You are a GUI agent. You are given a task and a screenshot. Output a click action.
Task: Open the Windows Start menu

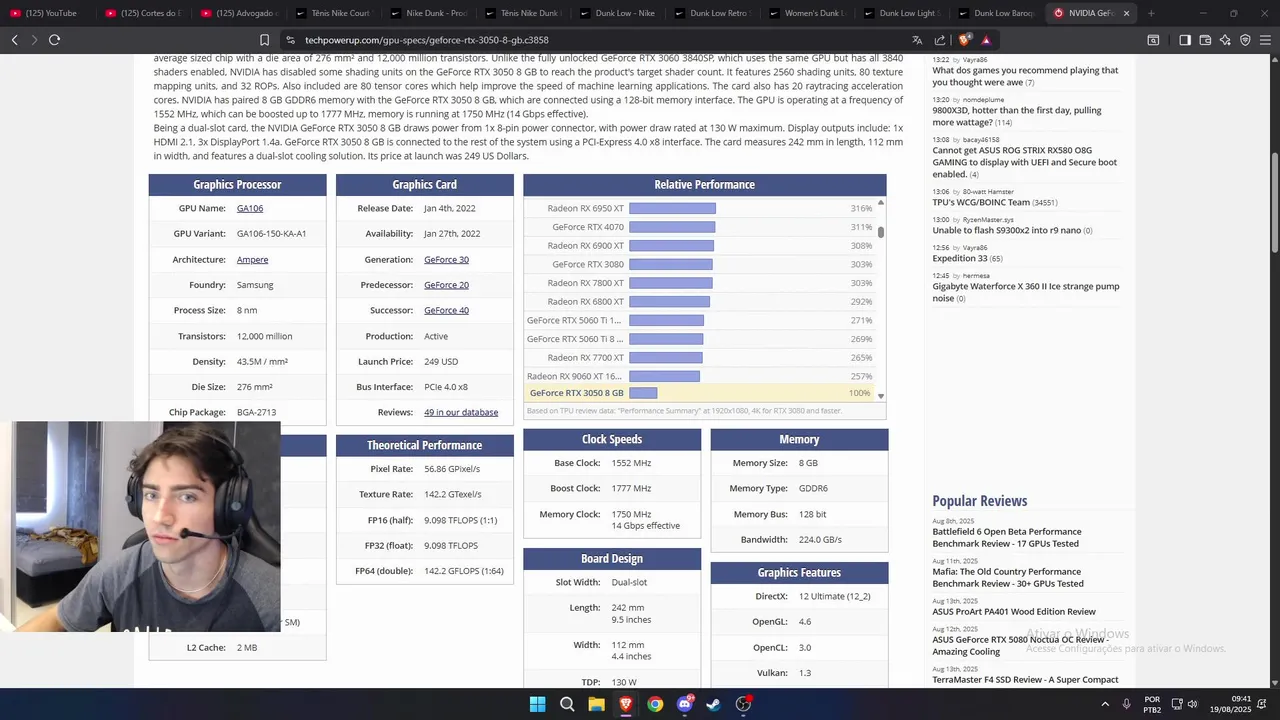coord(537,704)
